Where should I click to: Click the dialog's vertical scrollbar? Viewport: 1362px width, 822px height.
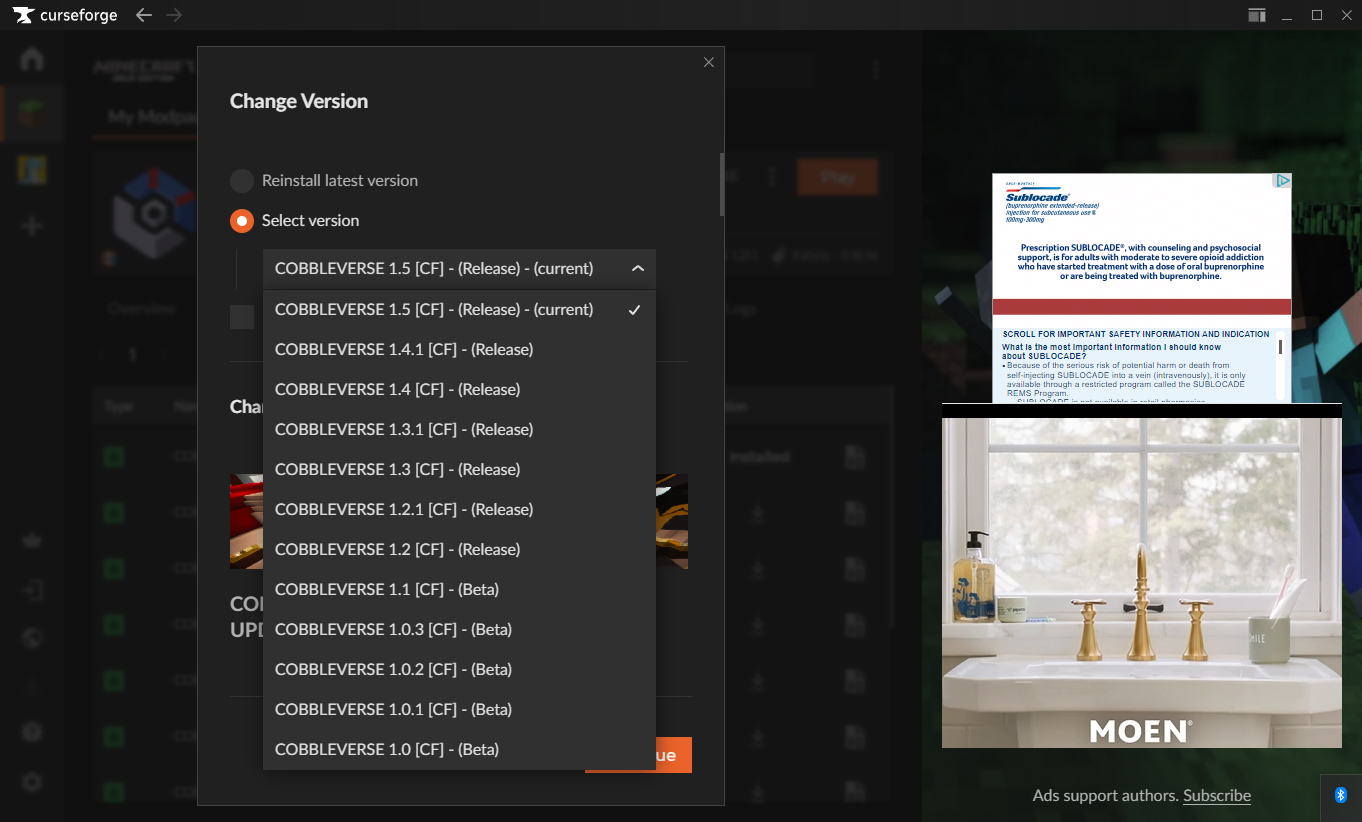(x=721, y=185)
